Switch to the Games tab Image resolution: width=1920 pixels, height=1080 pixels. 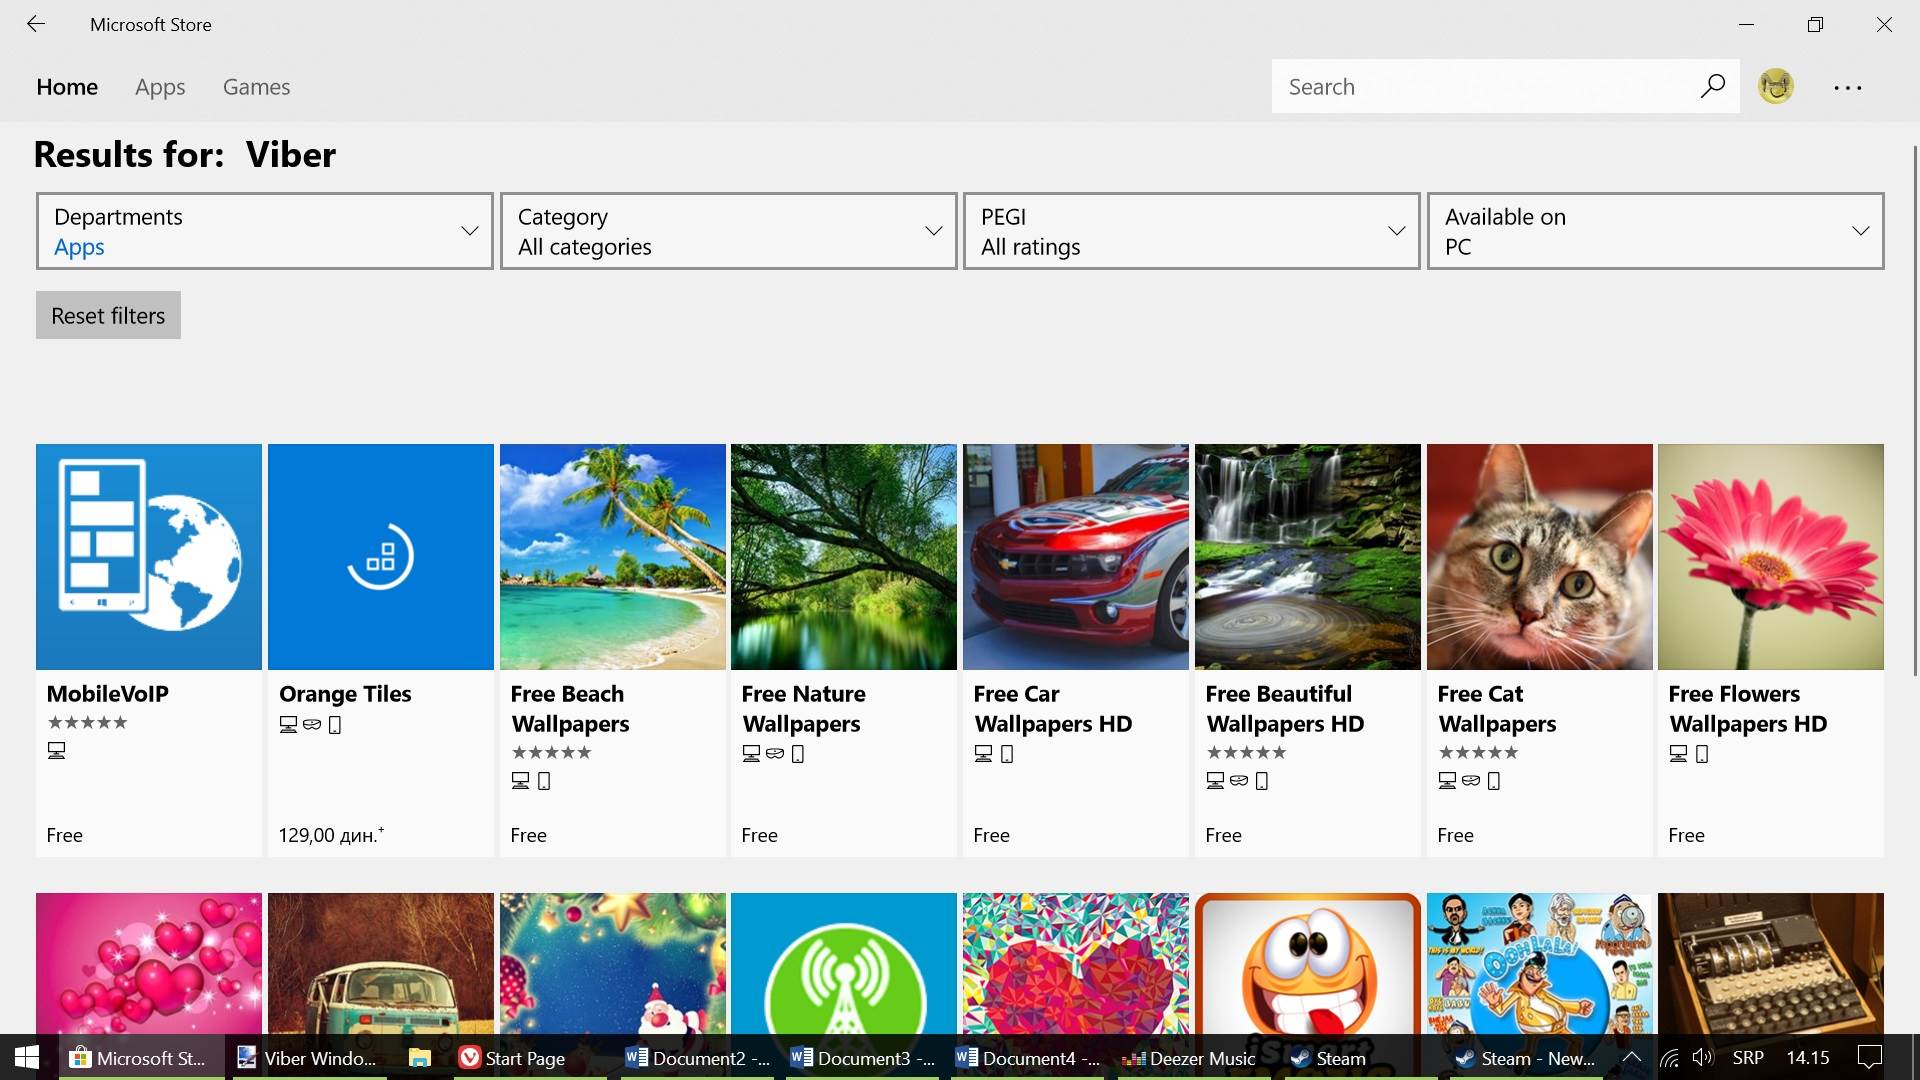[x=256, y=87]
